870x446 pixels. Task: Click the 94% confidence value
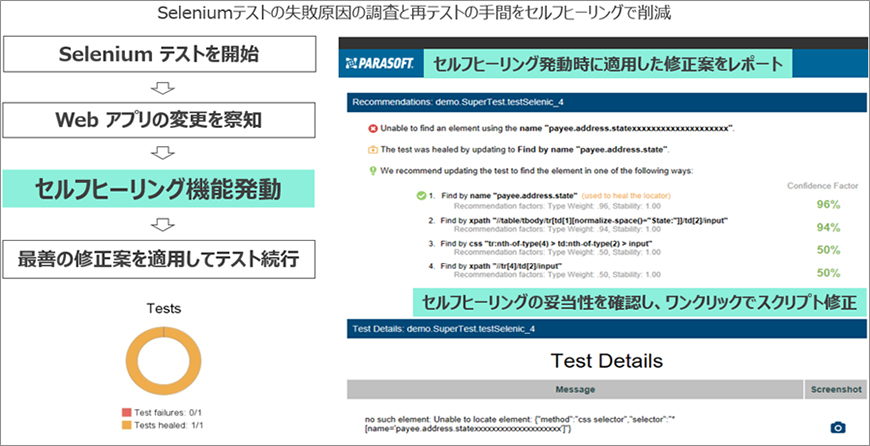(828, 227)
